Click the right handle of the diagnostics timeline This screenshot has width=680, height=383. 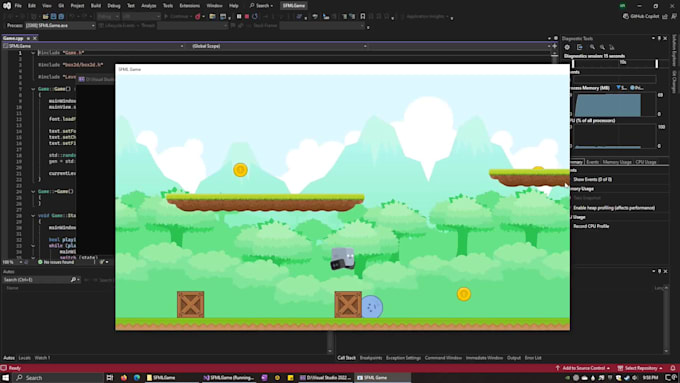point(657,63)
